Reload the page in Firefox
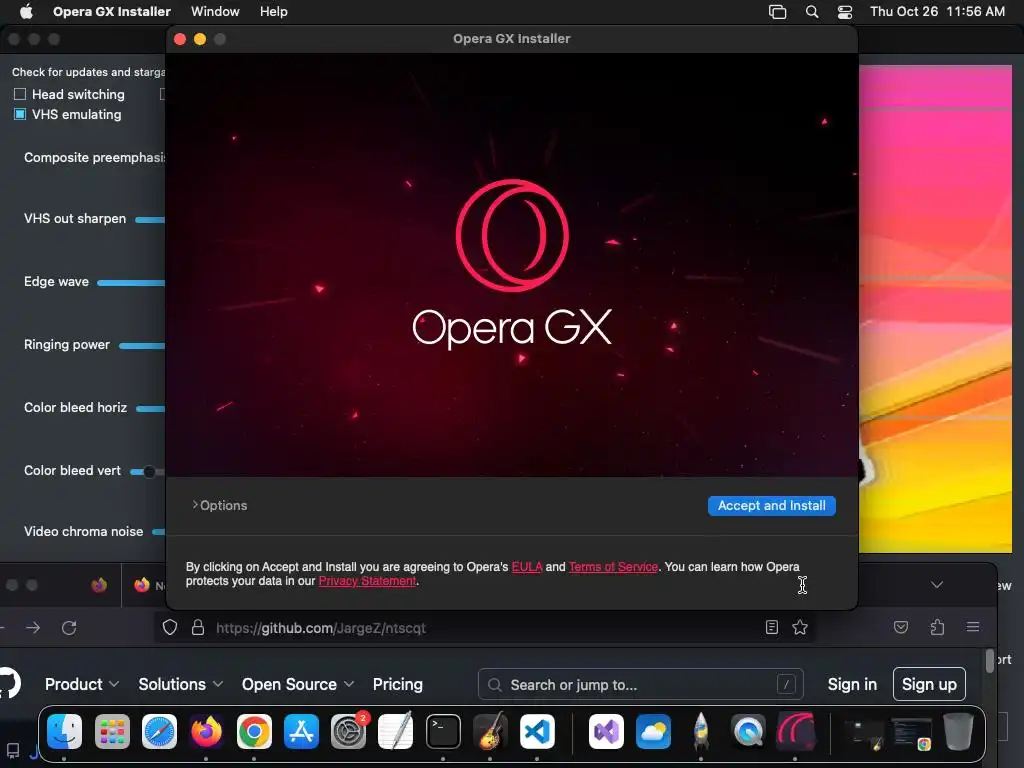The height and width of the screenshot is (768, 1024). 69,628
